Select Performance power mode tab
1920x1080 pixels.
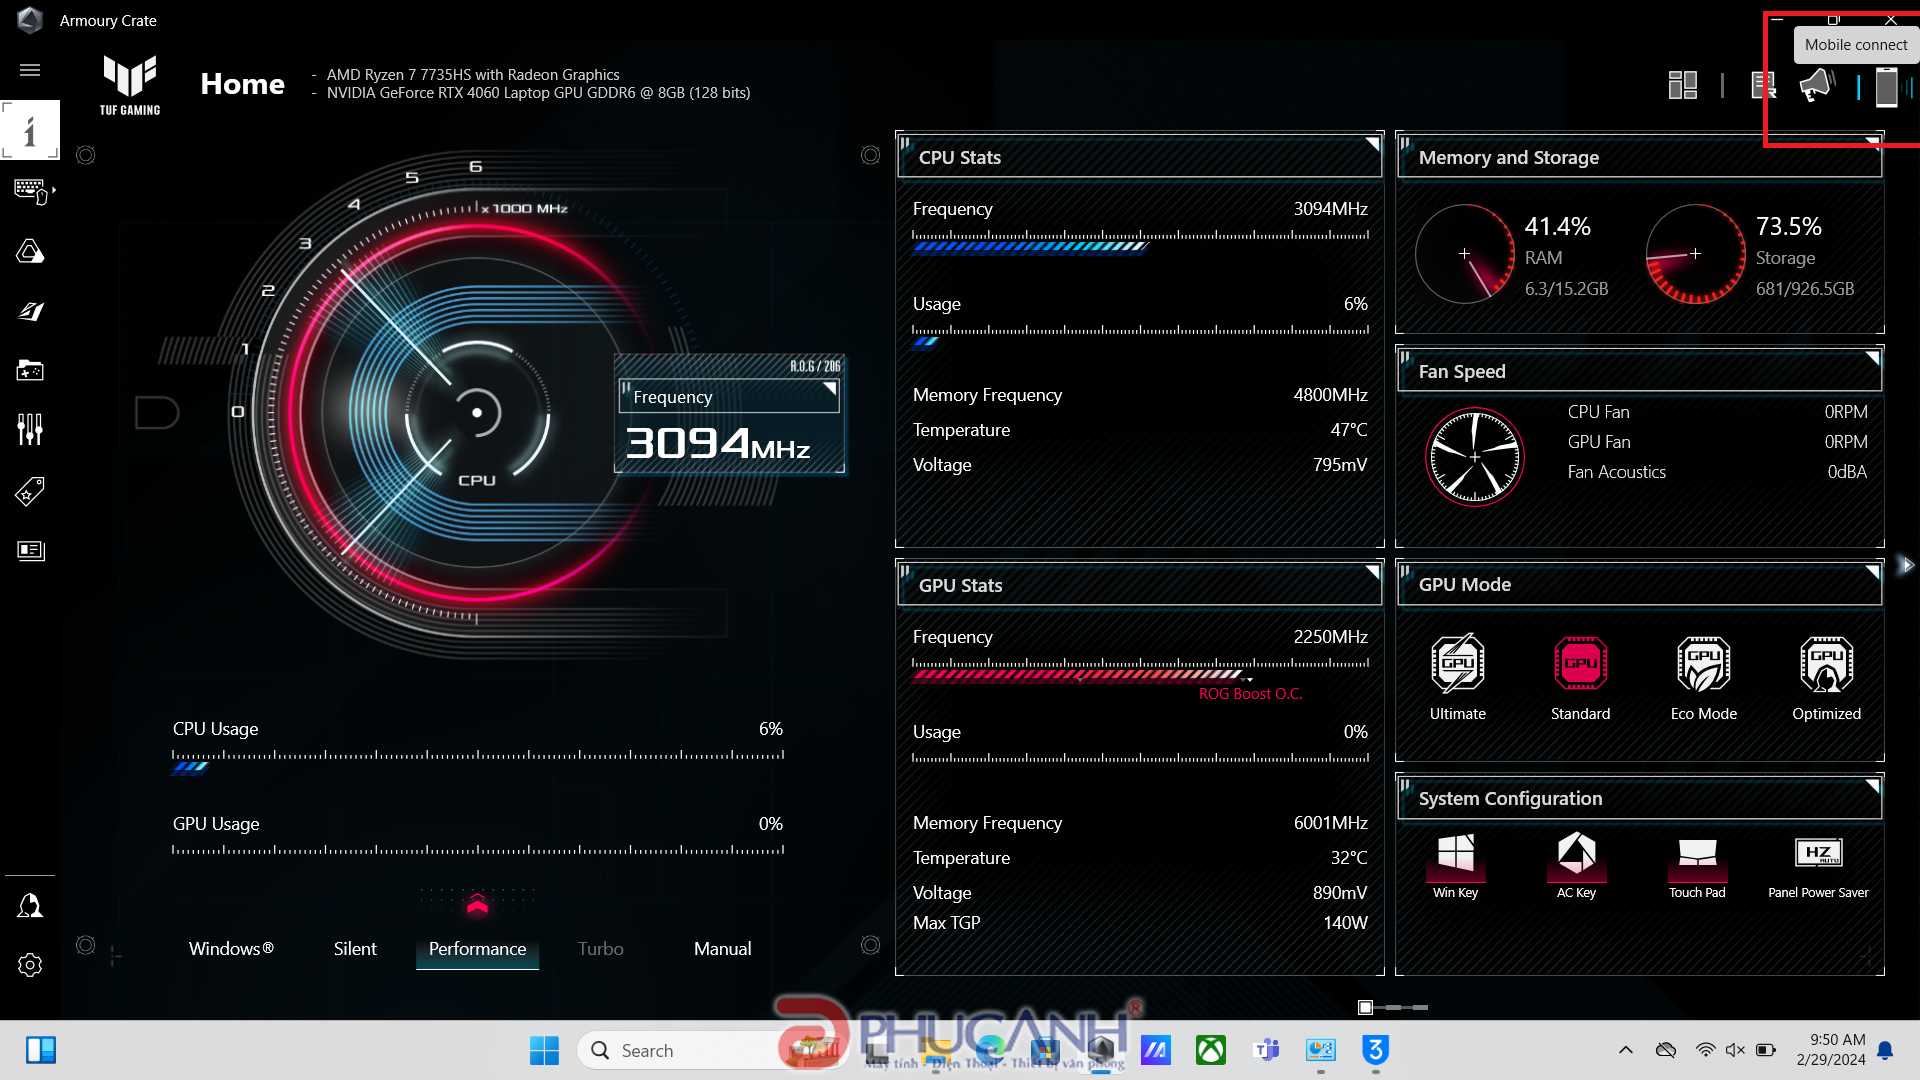click(x=477, y=948)
